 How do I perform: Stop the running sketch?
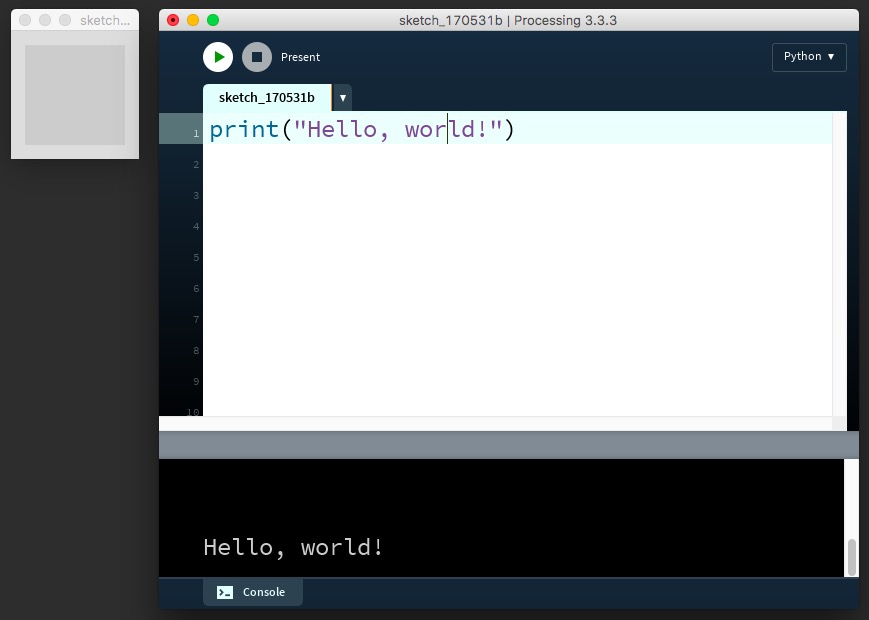point(257,57)
